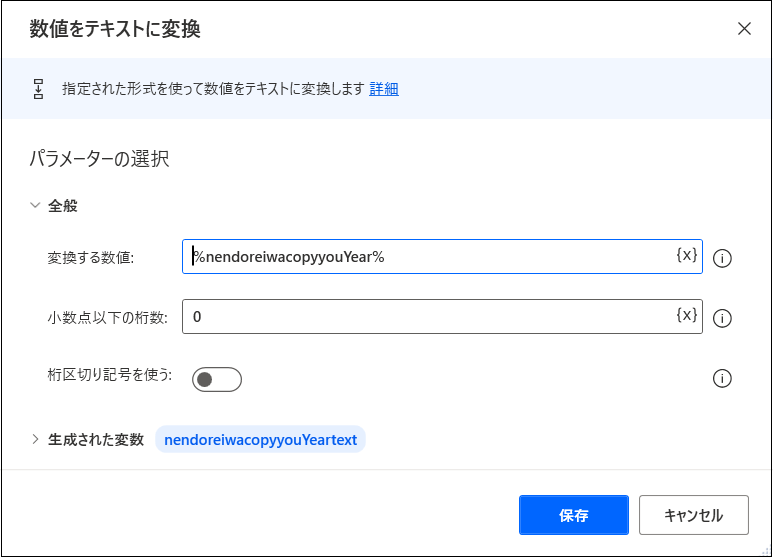Click the 変換する数値 label text
773x557 pixels.
(91, 257)
